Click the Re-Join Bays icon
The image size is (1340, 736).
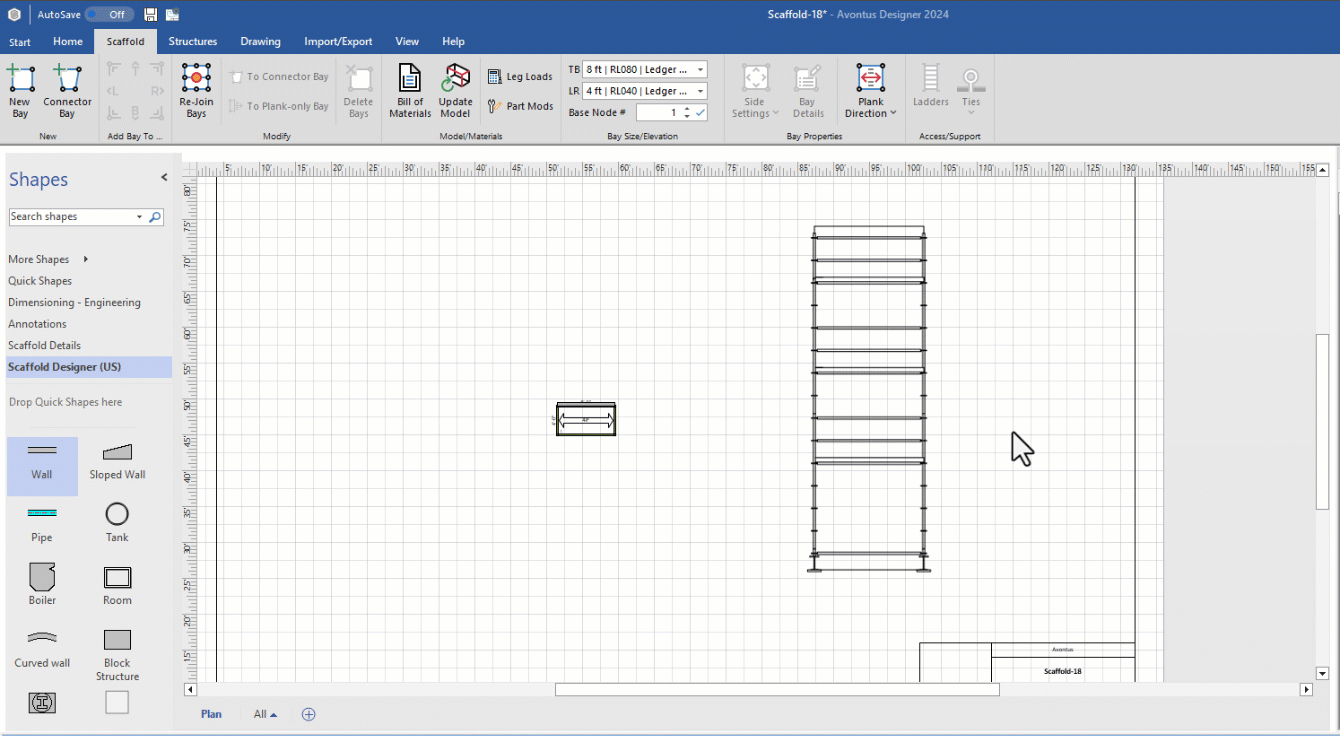[196, 91]
